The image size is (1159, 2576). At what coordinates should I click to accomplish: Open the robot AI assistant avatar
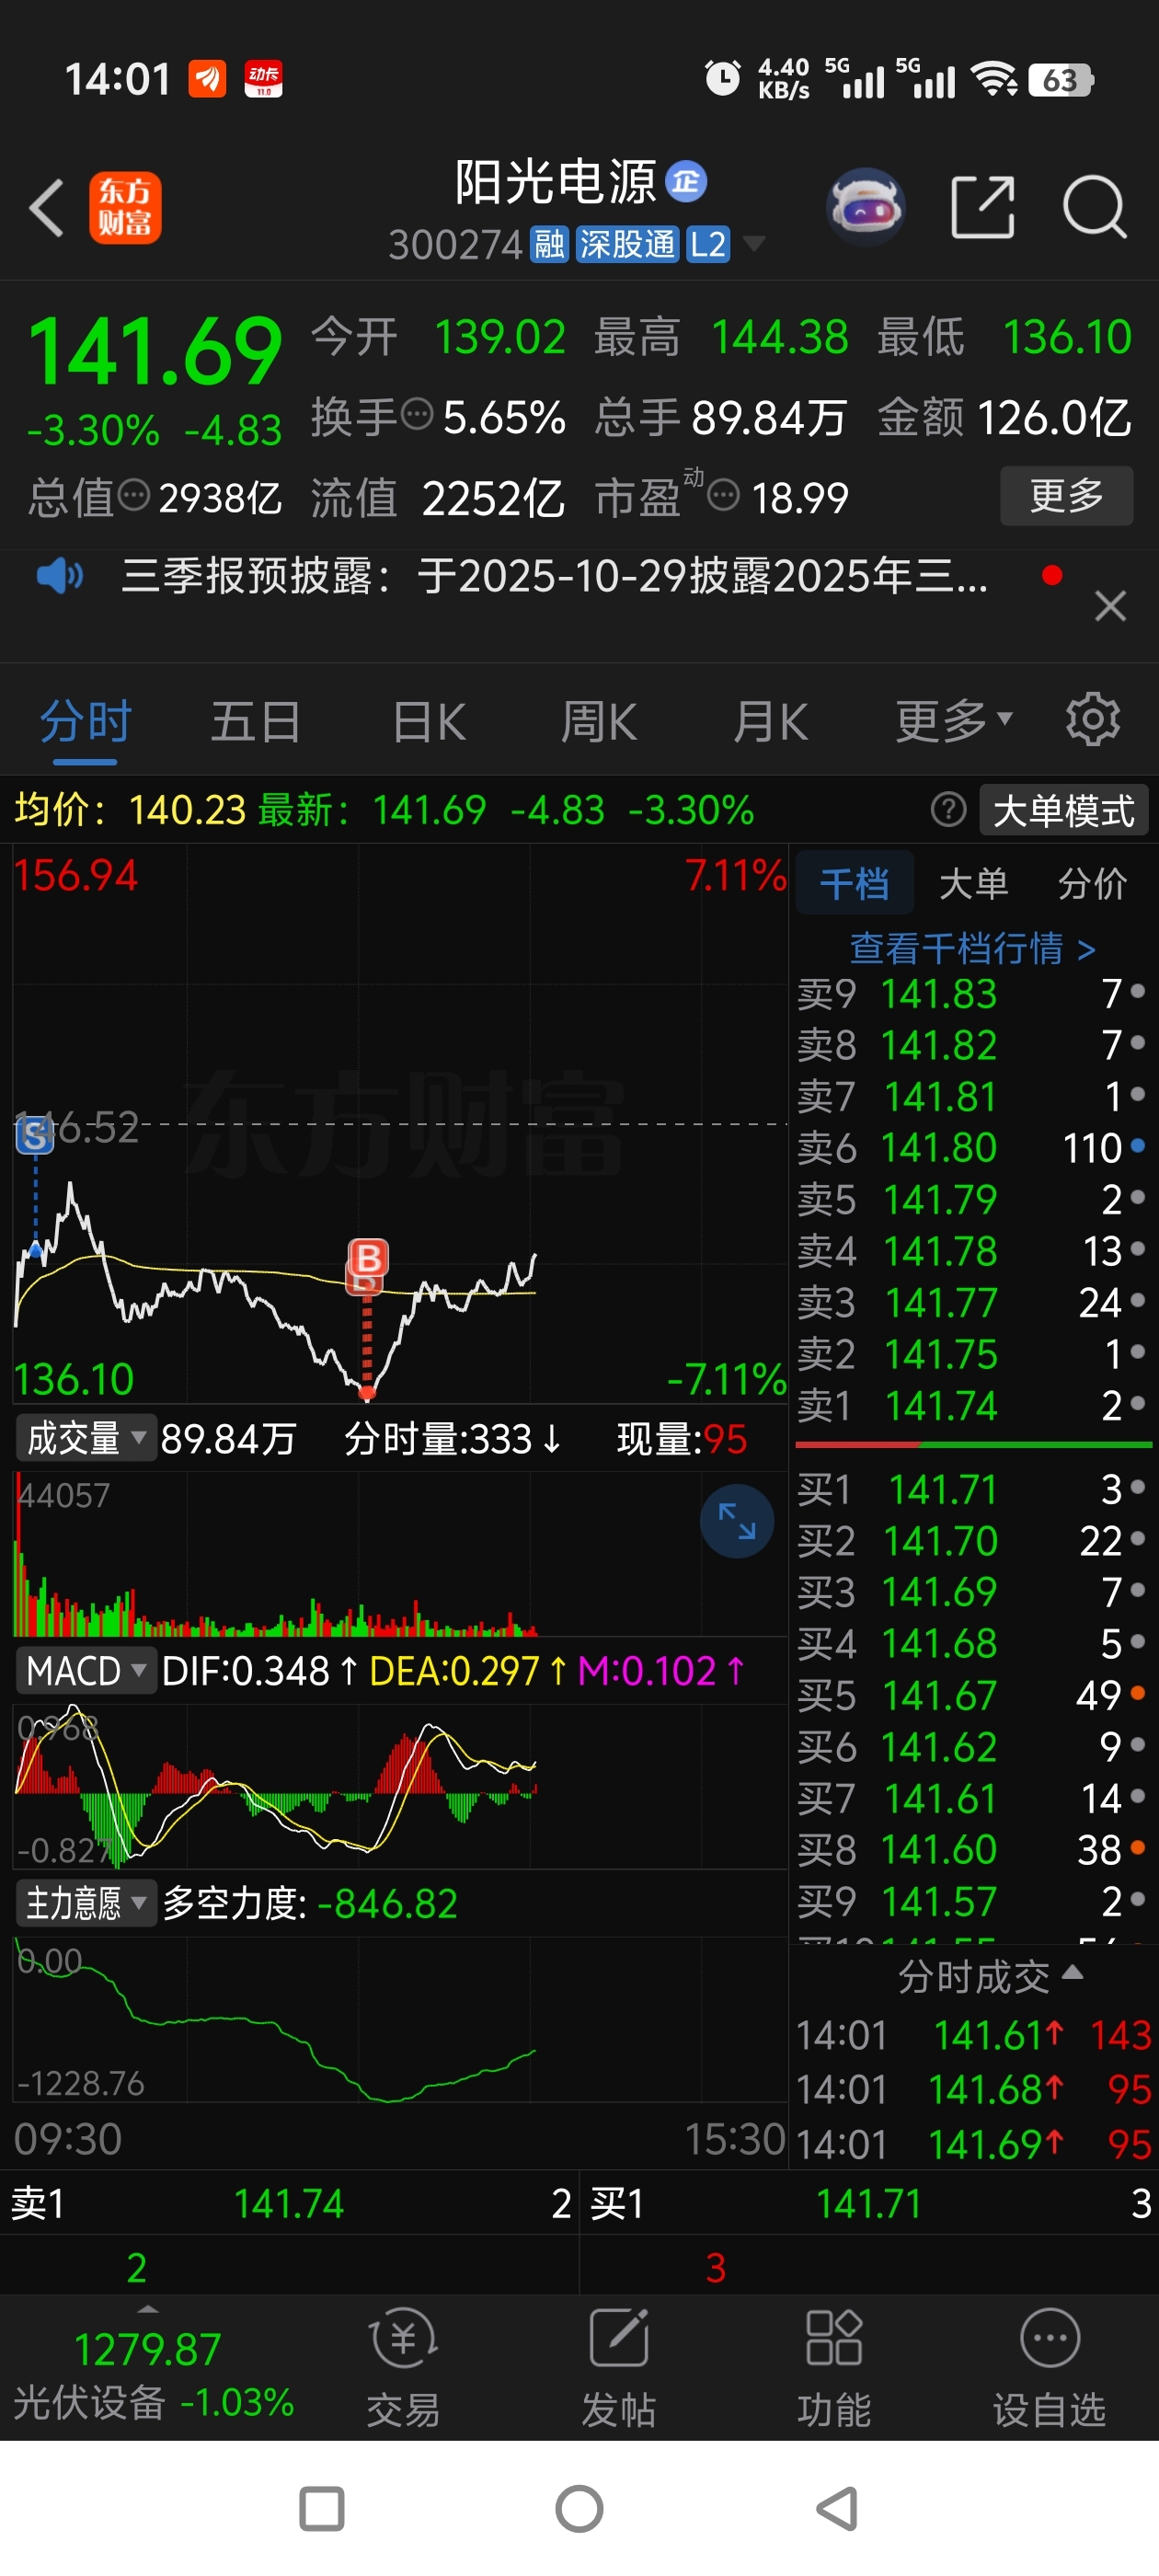coord(866,207)
